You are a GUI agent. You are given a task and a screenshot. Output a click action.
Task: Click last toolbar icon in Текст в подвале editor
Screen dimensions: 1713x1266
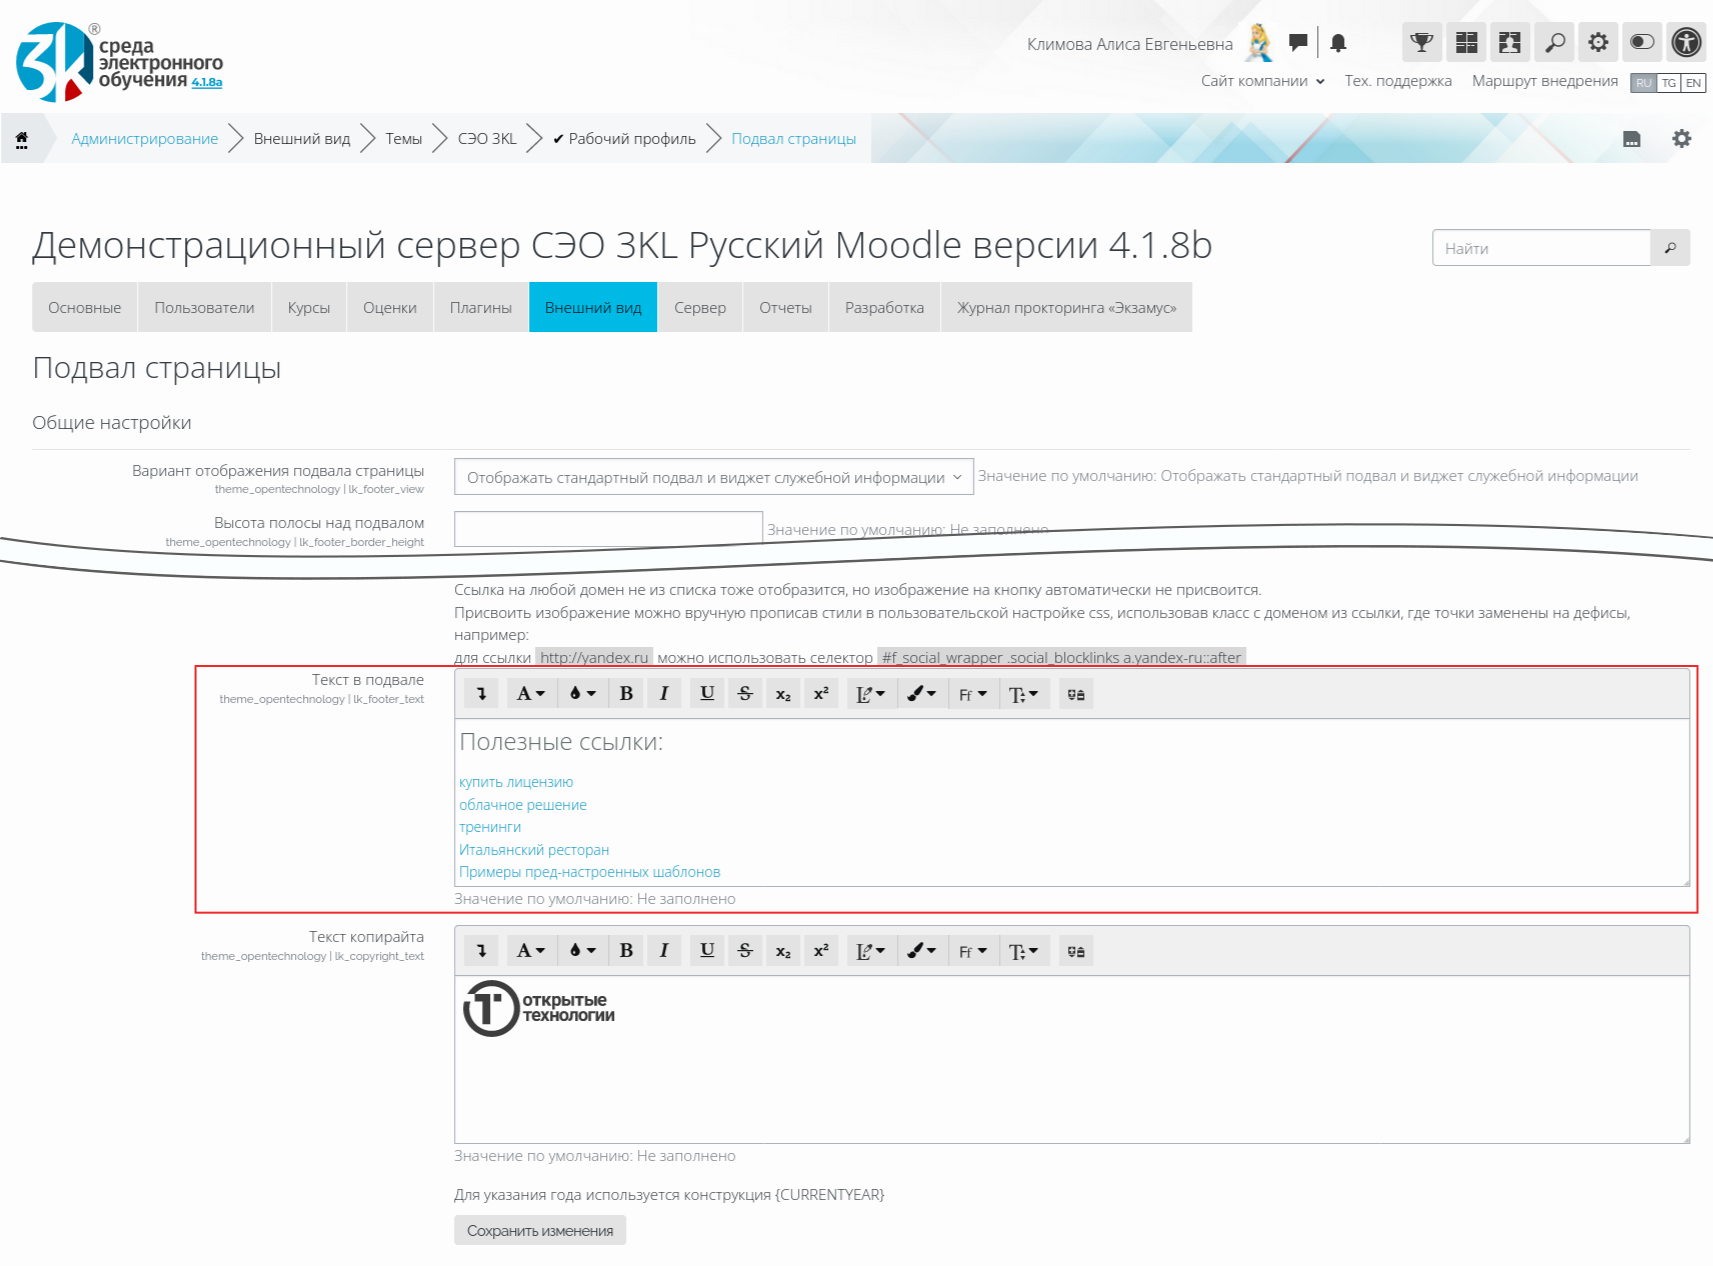1076,693
